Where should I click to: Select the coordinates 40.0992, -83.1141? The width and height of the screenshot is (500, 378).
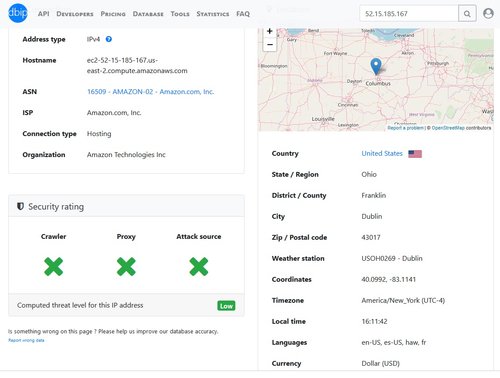[x=389, y=279]
